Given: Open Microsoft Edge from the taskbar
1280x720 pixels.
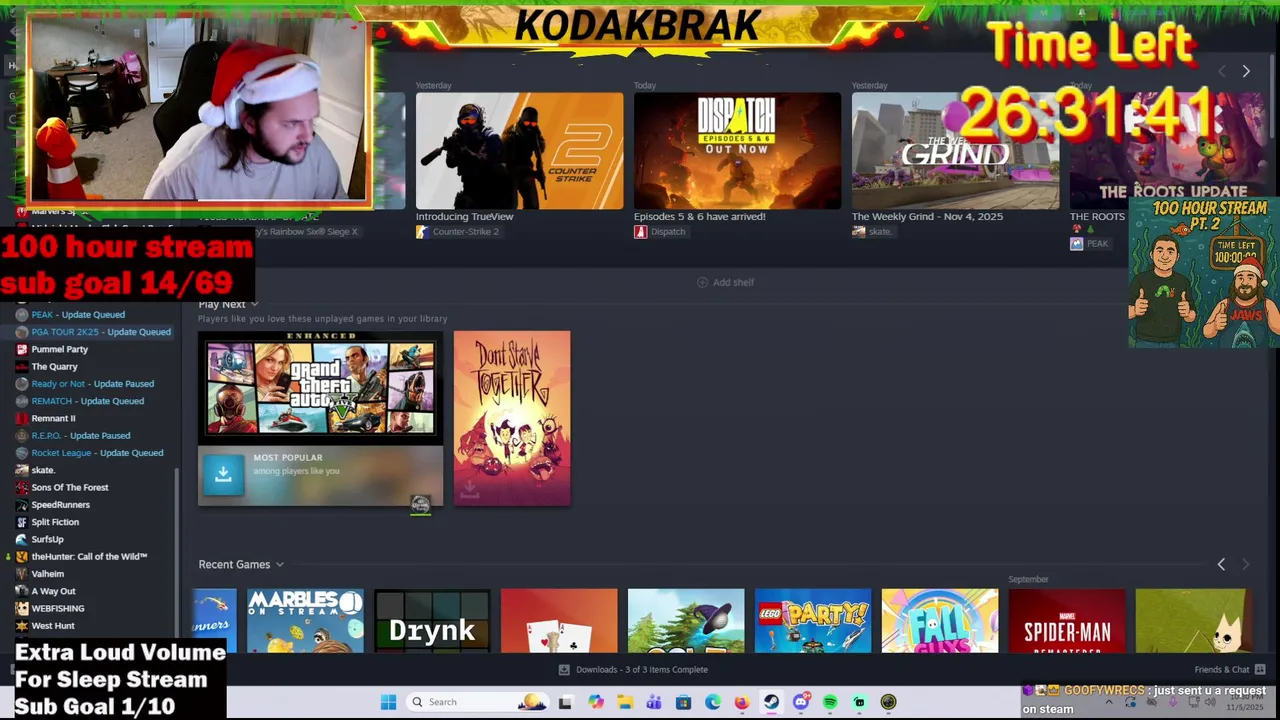Looking at the screenshot, I should 712,702.
